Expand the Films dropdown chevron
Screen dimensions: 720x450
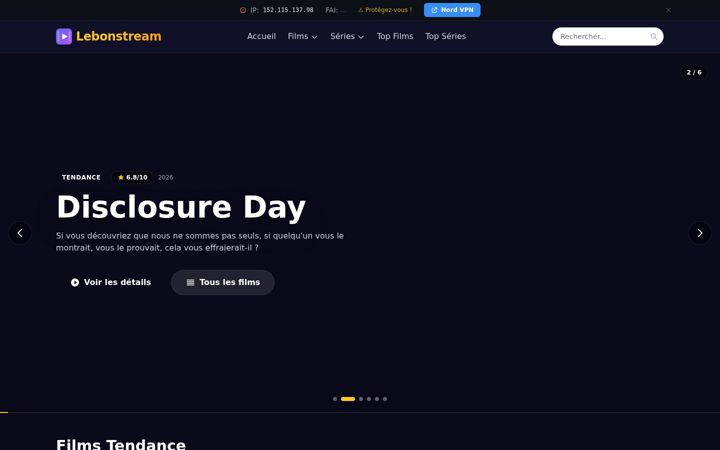[315, 37]
